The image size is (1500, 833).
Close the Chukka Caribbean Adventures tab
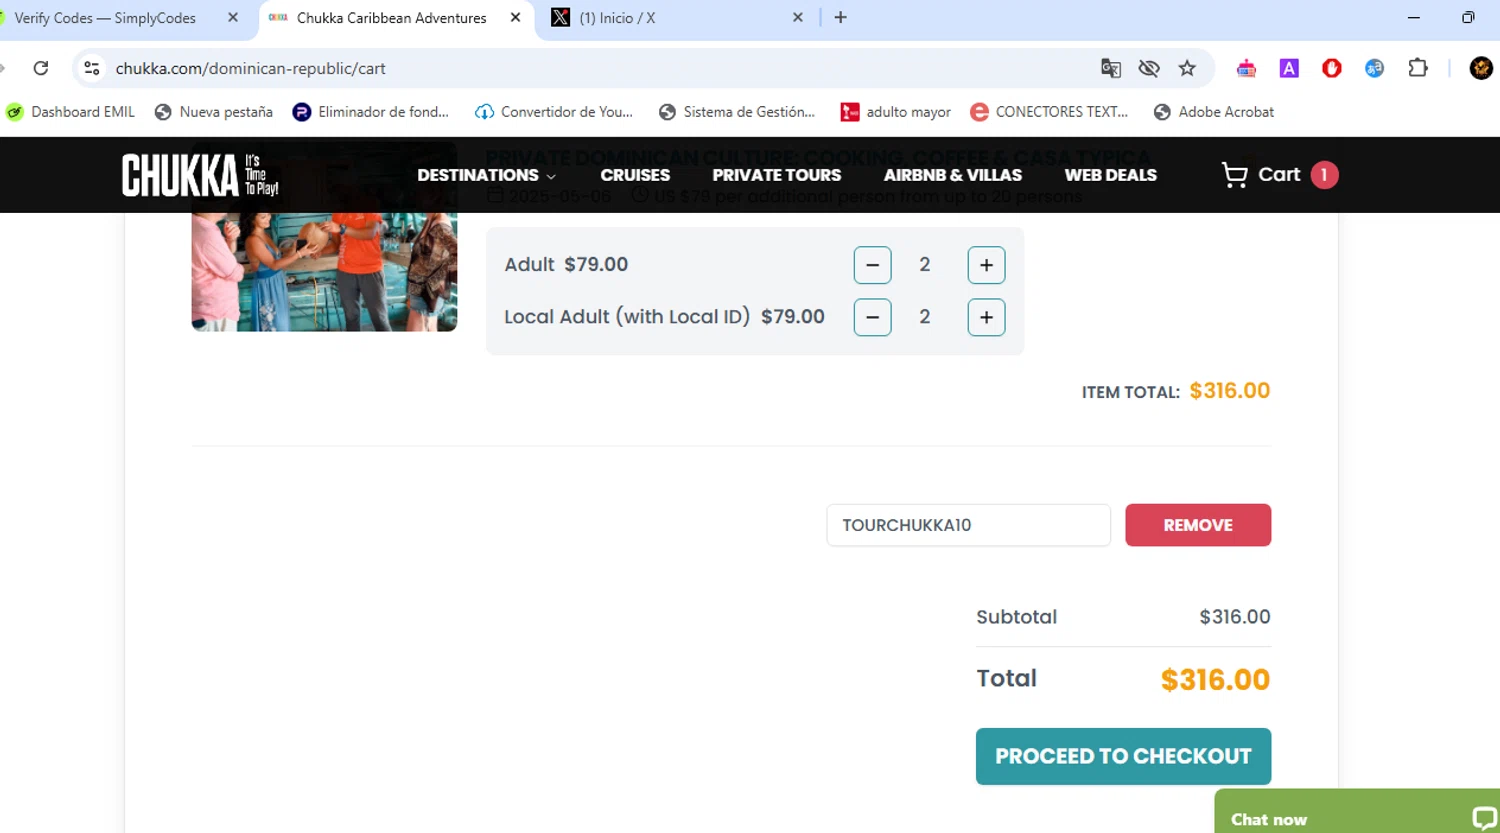[516, 17]
